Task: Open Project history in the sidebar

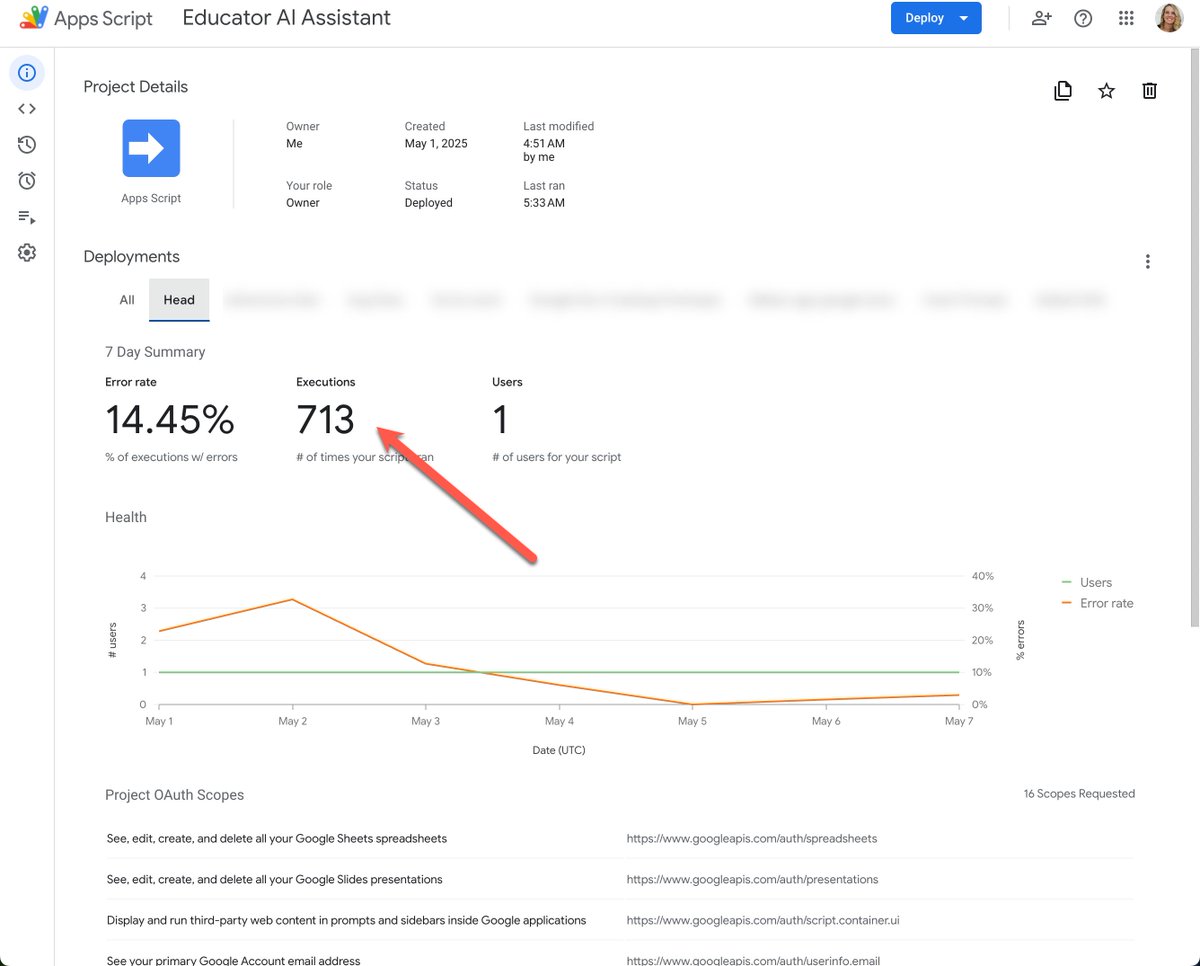Action: (27, 144)
